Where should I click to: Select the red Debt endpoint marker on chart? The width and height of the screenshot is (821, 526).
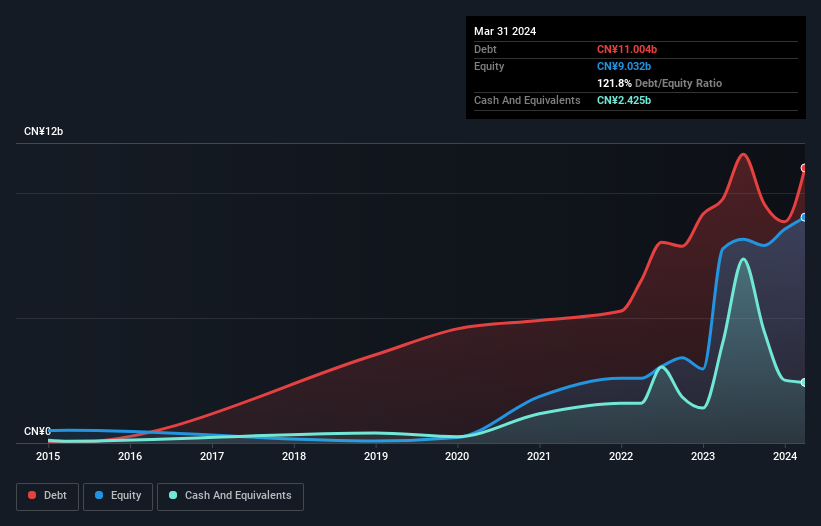coord(804,168)
